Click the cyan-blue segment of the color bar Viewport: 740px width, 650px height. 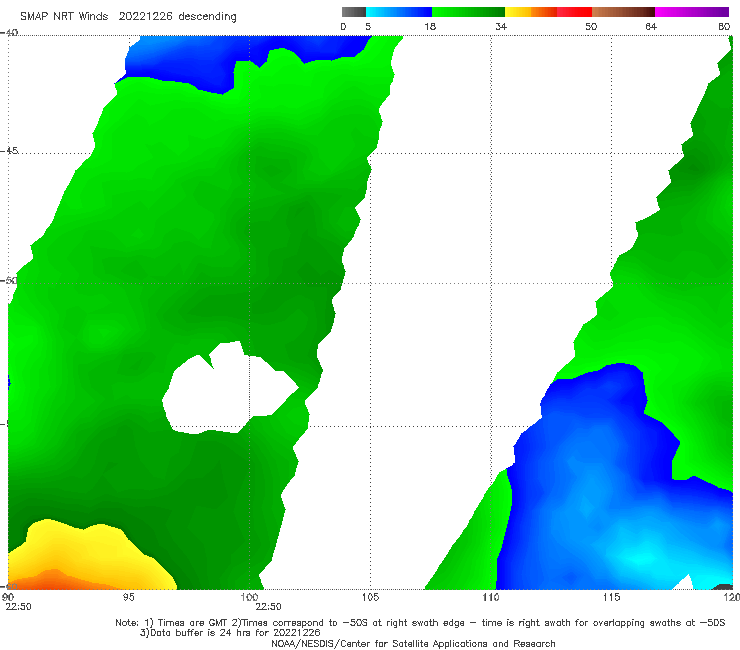pyautogui.click(x=399, y=12)
